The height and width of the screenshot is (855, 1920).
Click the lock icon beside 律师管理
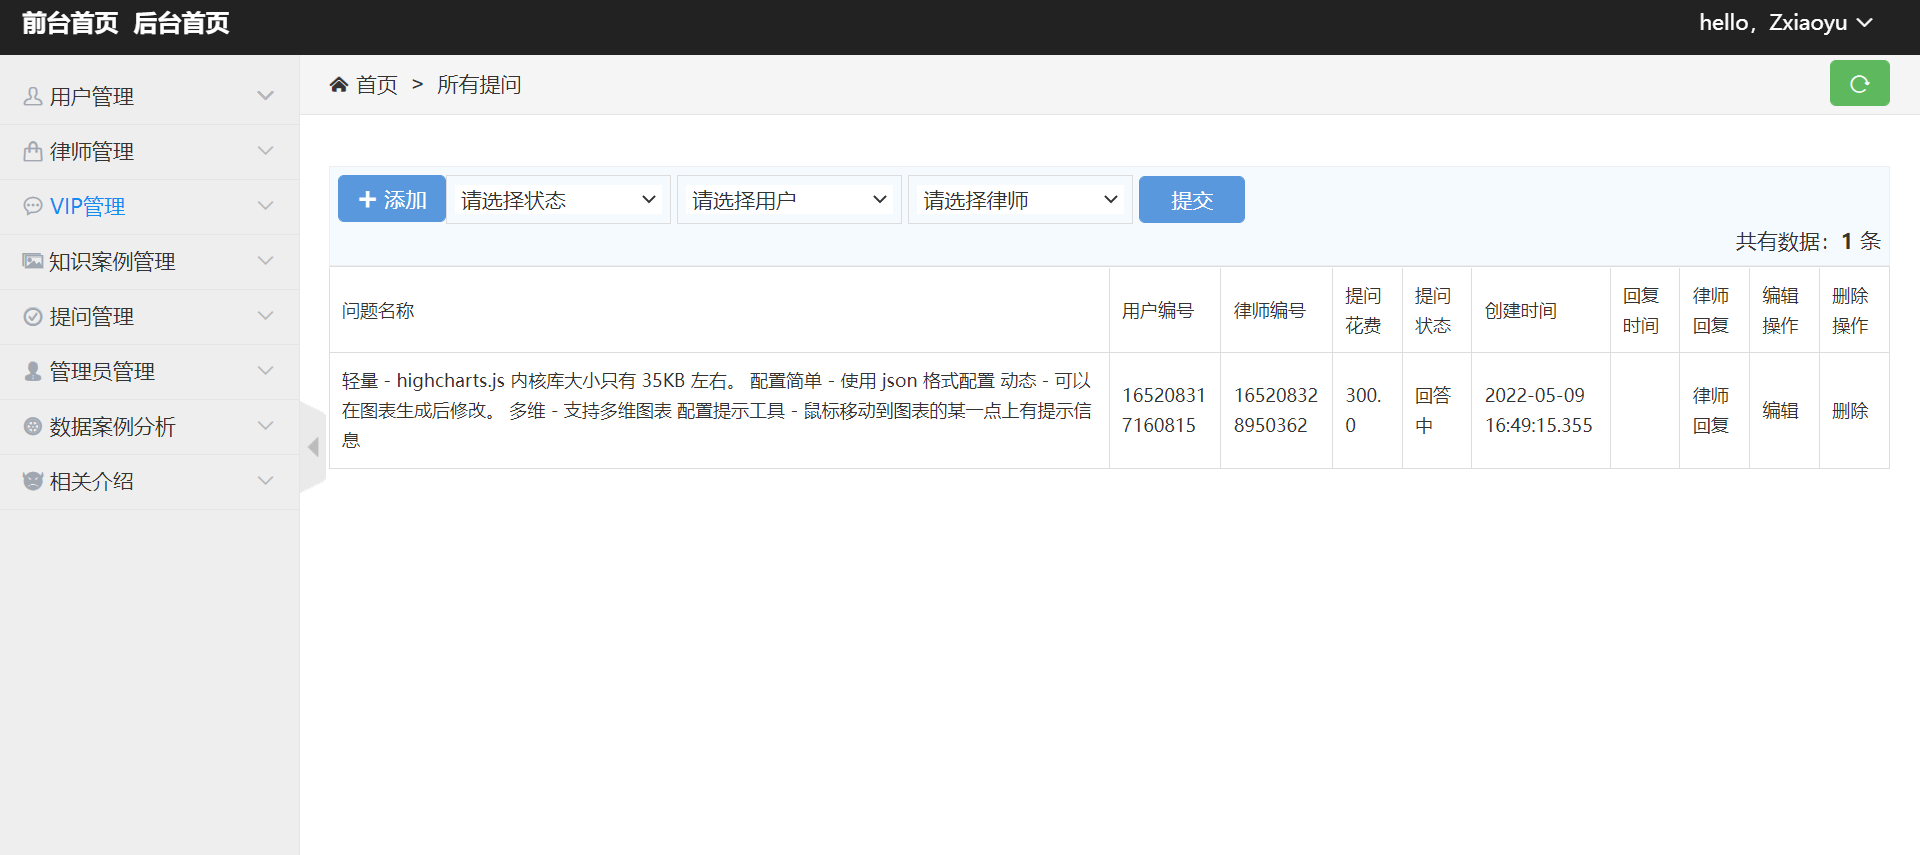coord(33,151)
